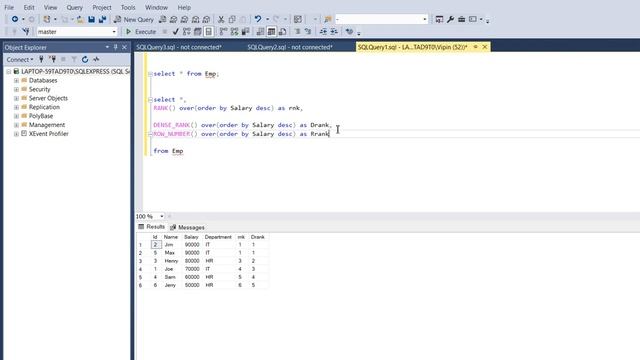This screenshot has width=640, height=360.
Task: Click the Cut scissors icon
Action: click(x=221, y=19)
